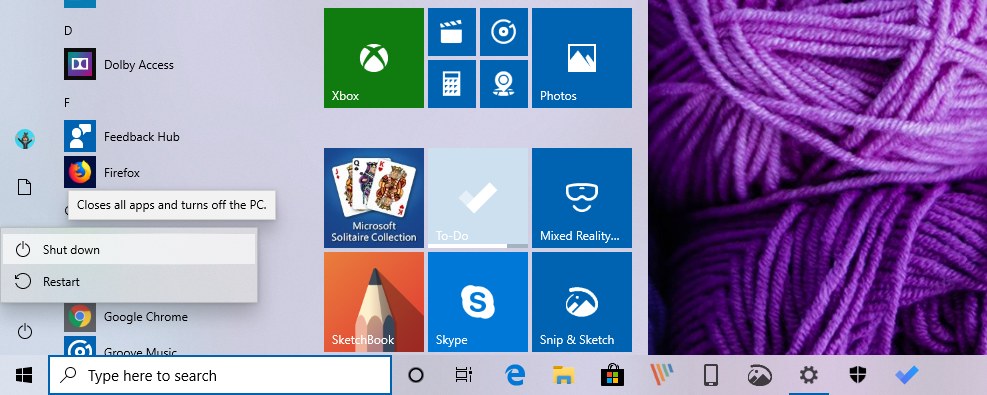This screenshot has height=395, width=987.
Task: Open Dolby Access from app list
Action: pos(120,64)
